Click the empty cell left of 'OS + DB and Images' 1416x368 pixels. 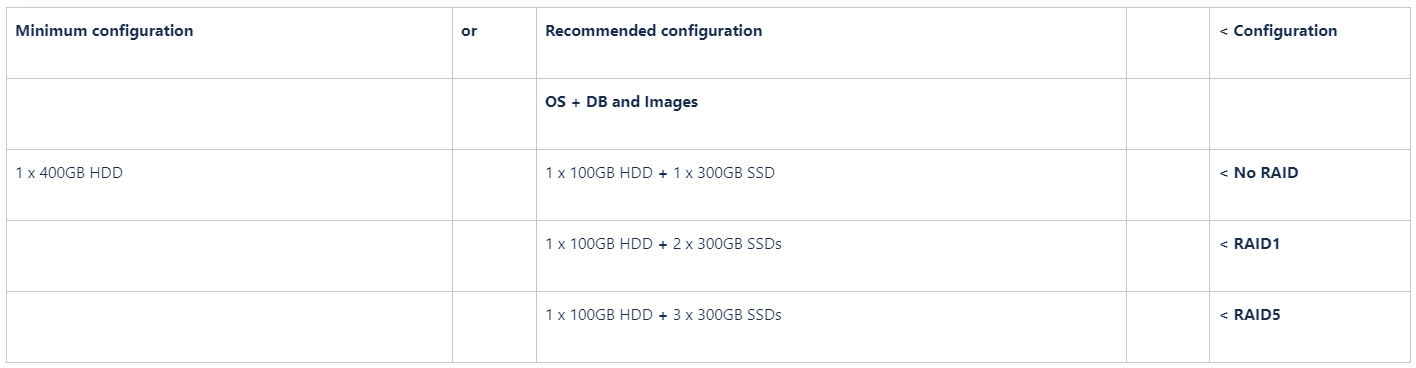[494, 114]
